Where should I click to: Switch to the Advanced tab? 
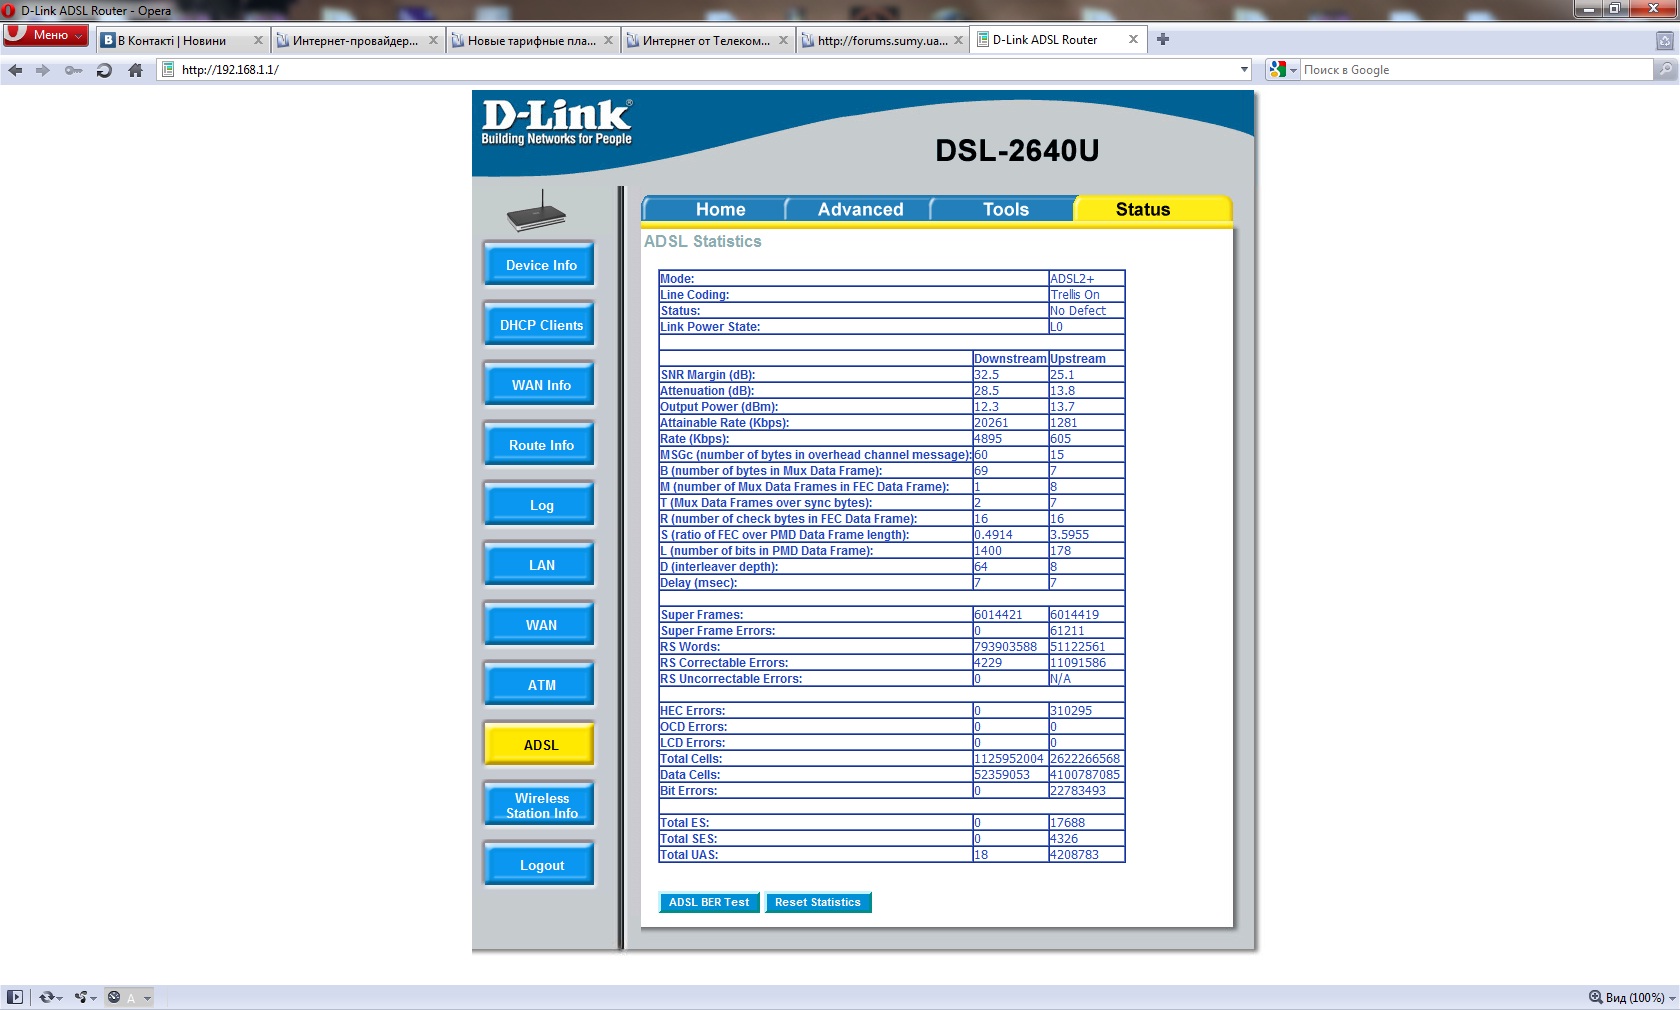pos(860,209)
